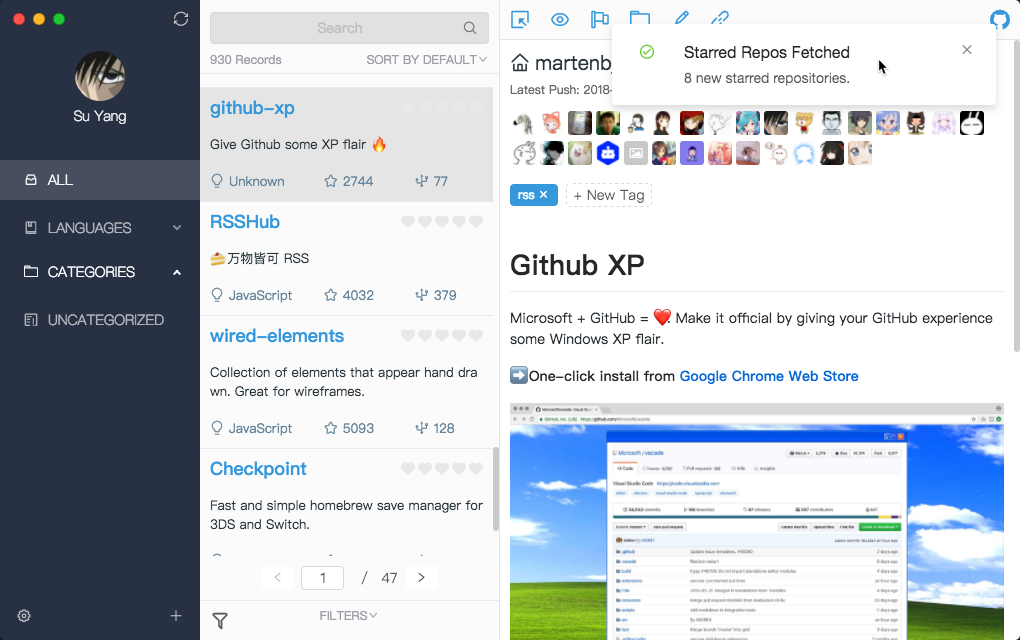Click the Su Yang username label
The height and width of the screenshot is (640, 1020).
point(100,116)
